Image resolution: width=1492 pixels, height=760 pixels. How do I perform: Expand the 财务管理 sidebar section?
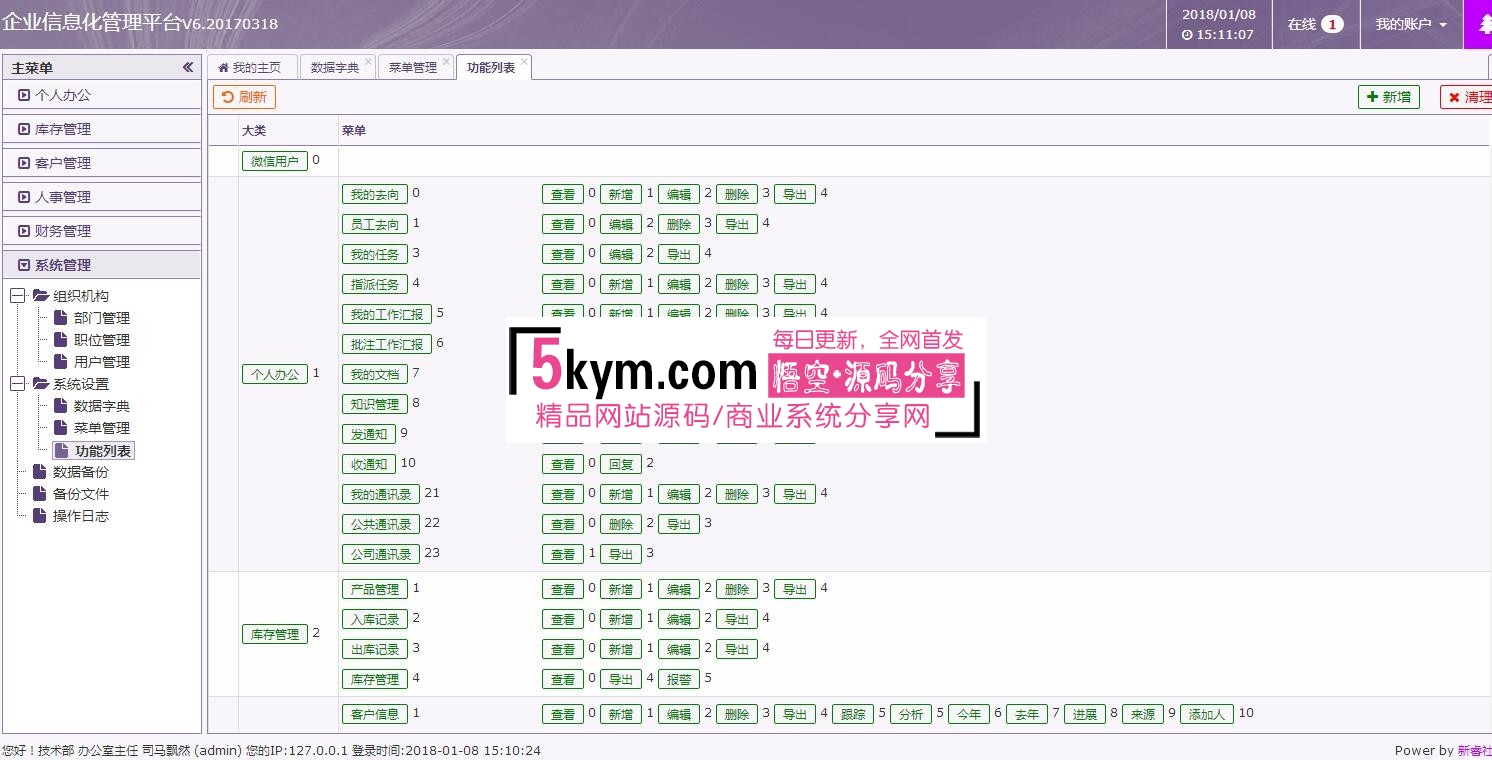click(102, 231)
